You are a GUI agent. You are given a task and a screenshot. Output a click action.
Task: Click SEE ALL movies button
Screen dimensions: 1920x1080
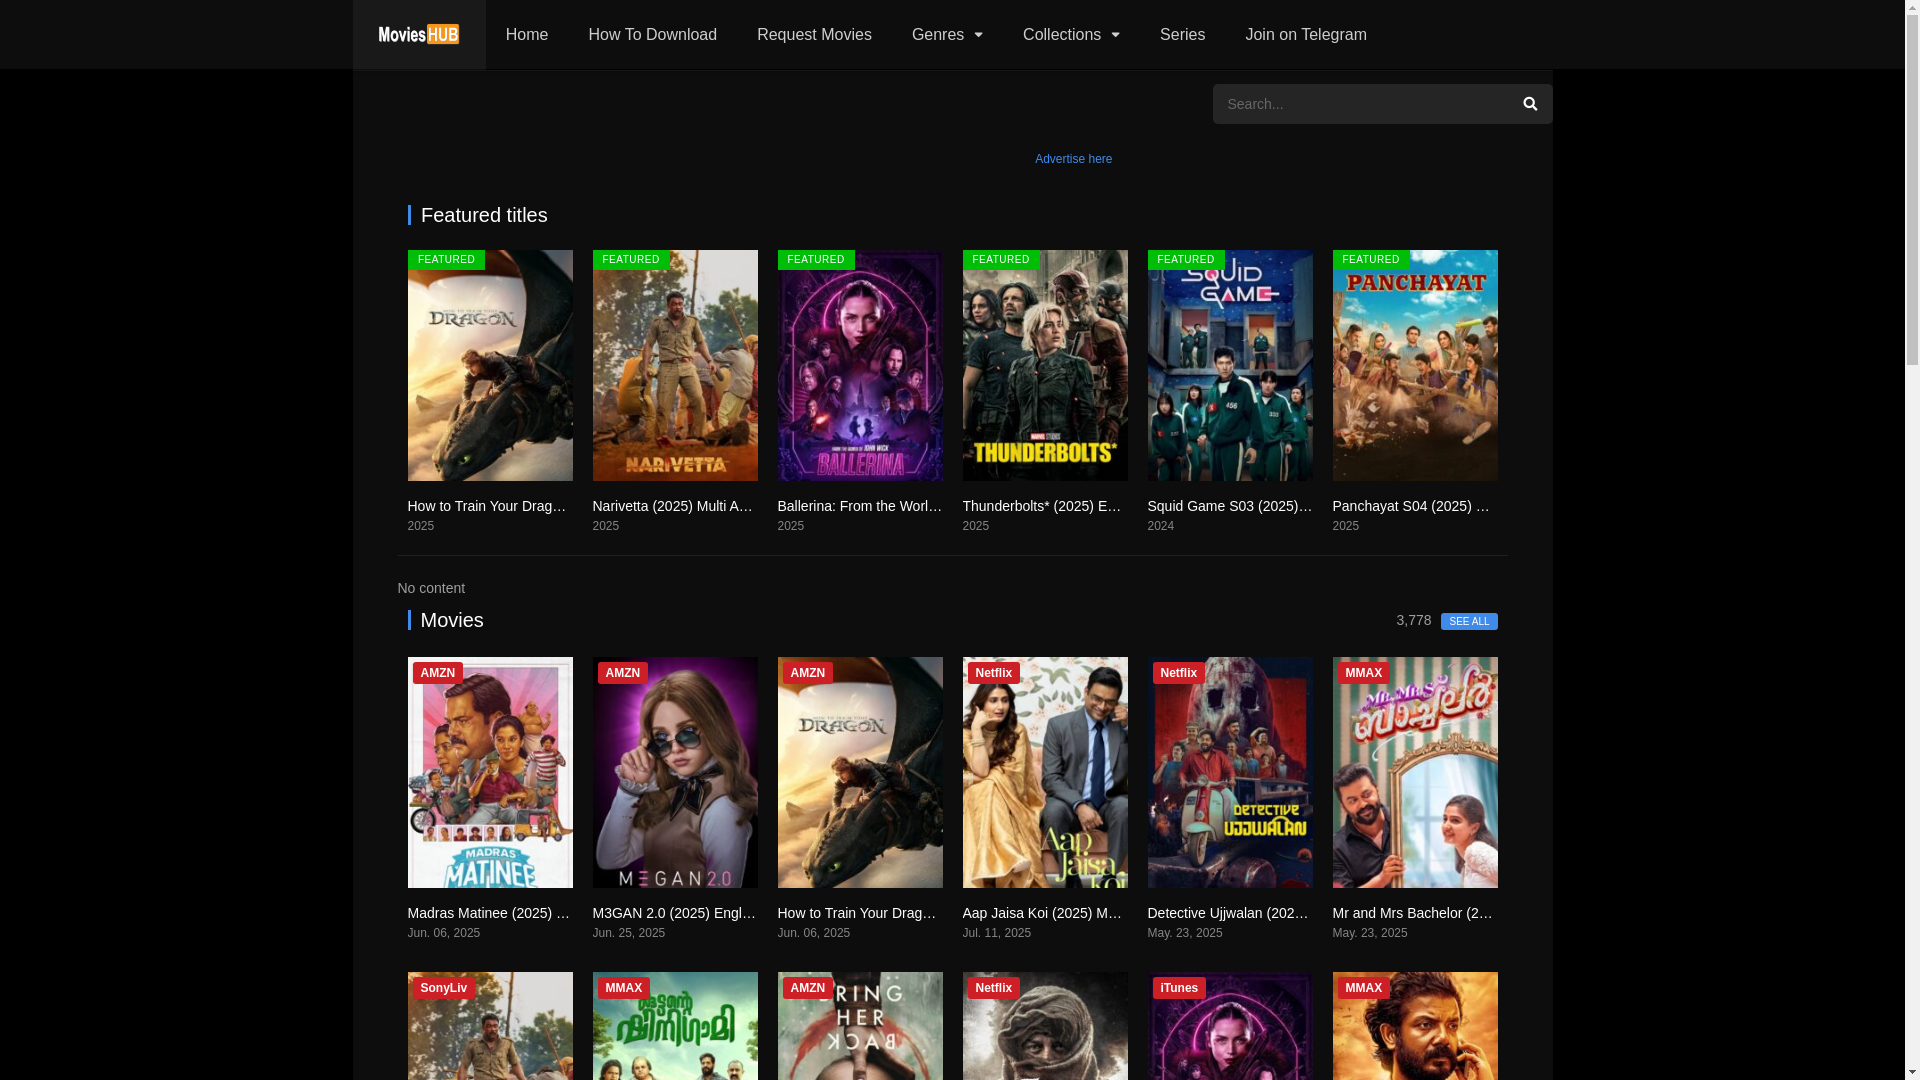tap(1469, 622)
